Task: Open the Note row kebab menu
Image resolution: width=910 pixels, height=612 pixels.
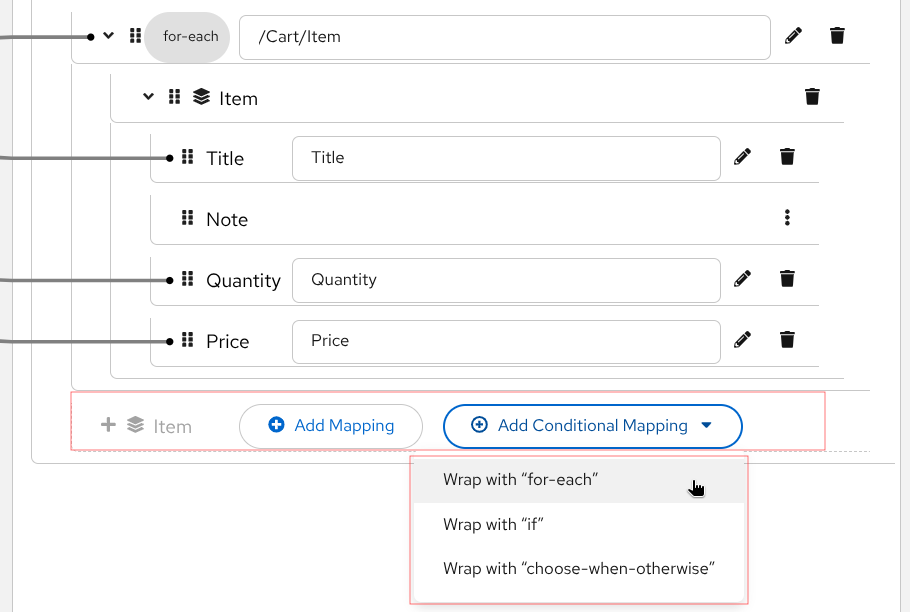Action: 787,218
